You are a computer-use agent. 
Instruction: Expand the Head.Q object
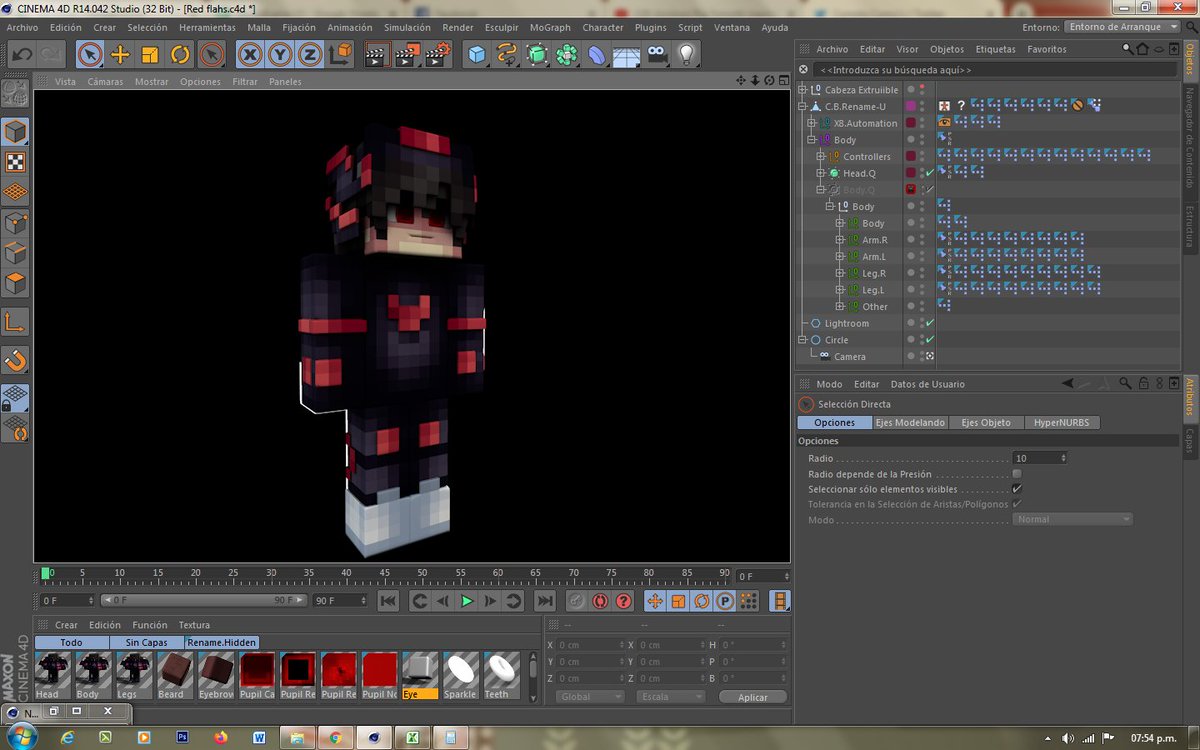pos(820,173)
